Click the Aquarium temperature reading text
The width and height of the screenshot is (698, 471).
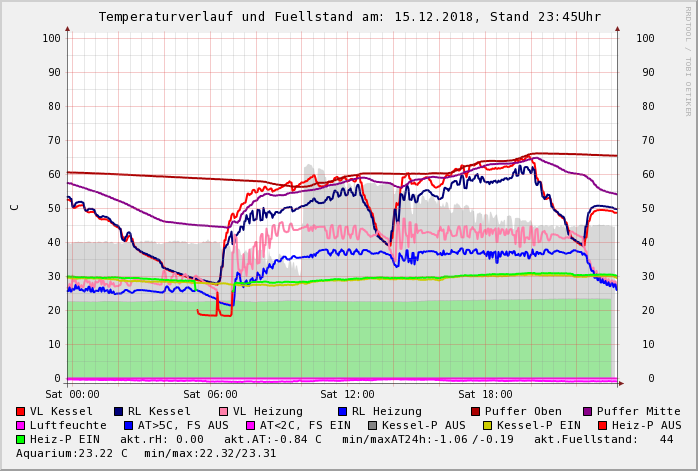click(x=72, y=453)
